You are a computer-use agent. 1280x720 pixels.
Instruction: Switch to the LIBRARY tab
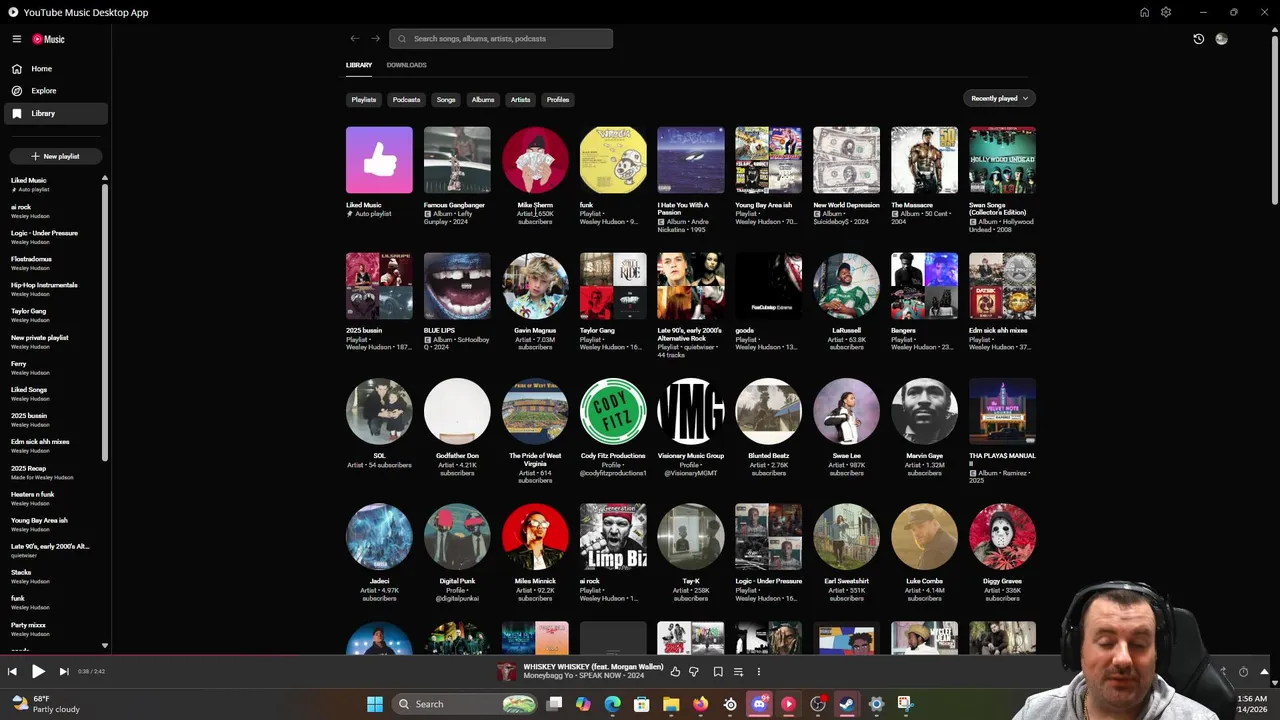click(359, 65)
